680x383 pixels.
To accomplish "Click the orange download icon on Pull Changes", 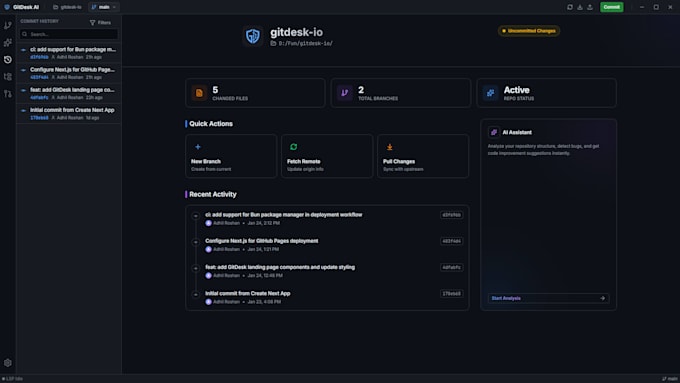I will tap(389, 147).
